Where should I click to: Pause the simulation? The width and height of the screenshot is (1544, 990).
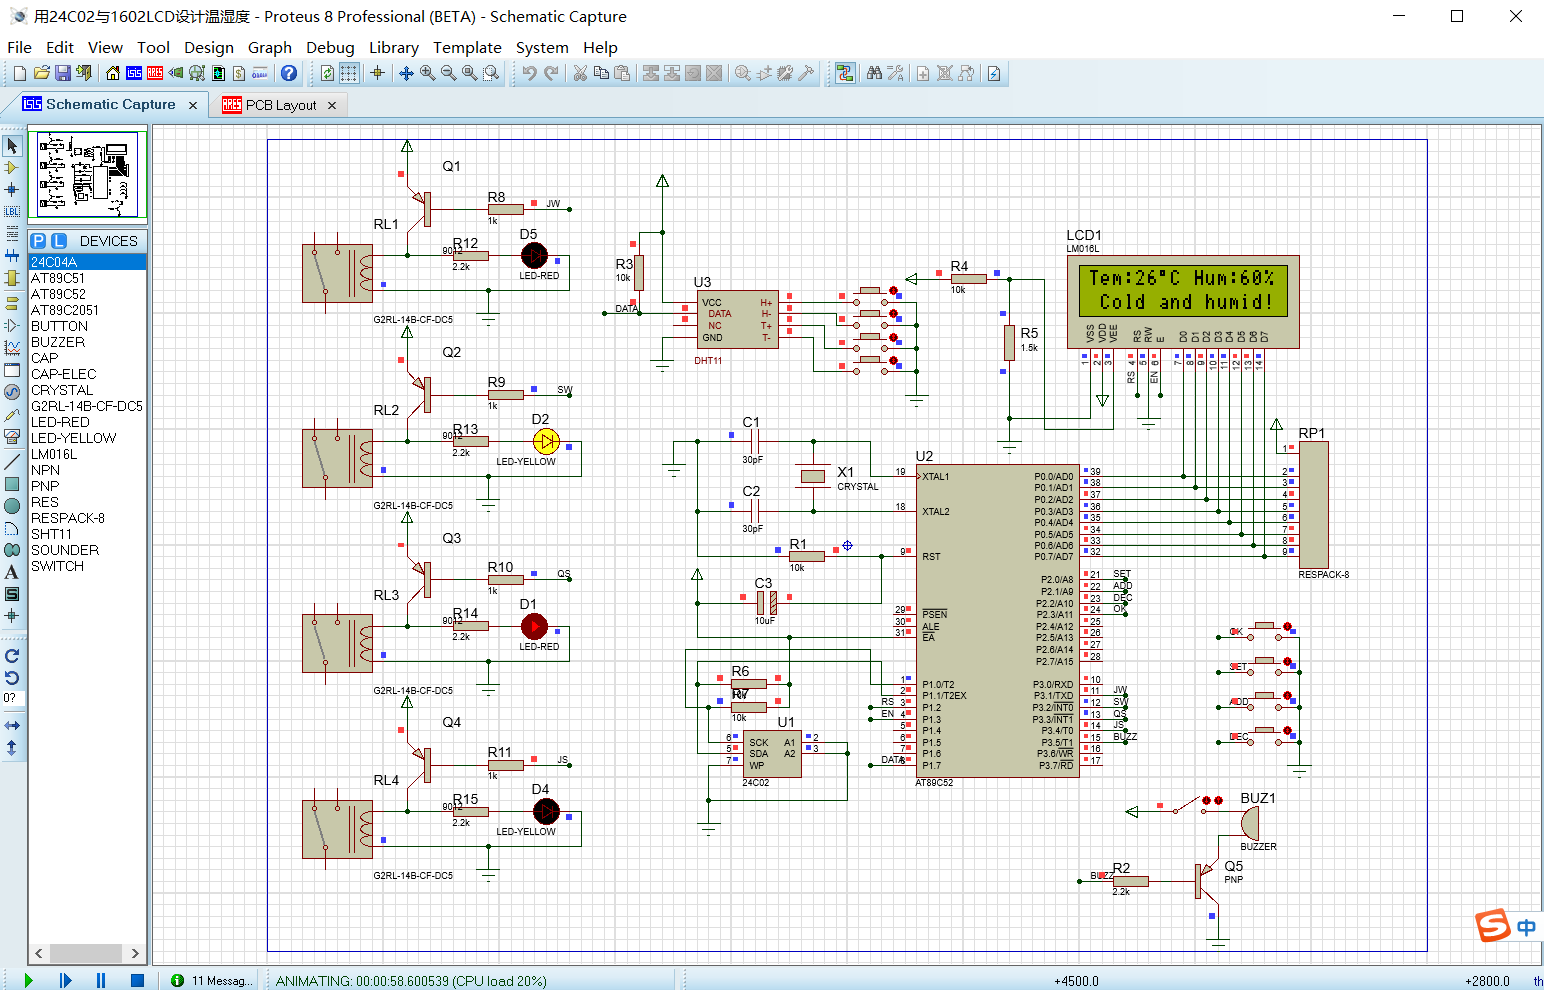(101, 980)
